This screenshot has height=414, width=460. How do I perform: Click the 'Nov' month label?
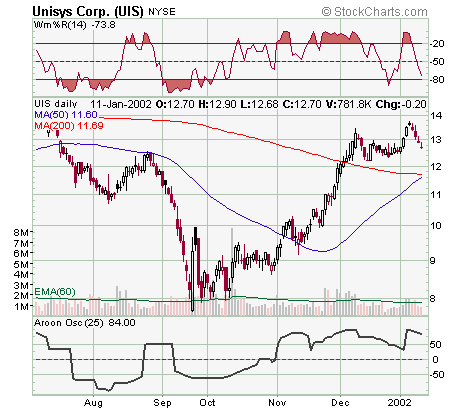point(277,403)
